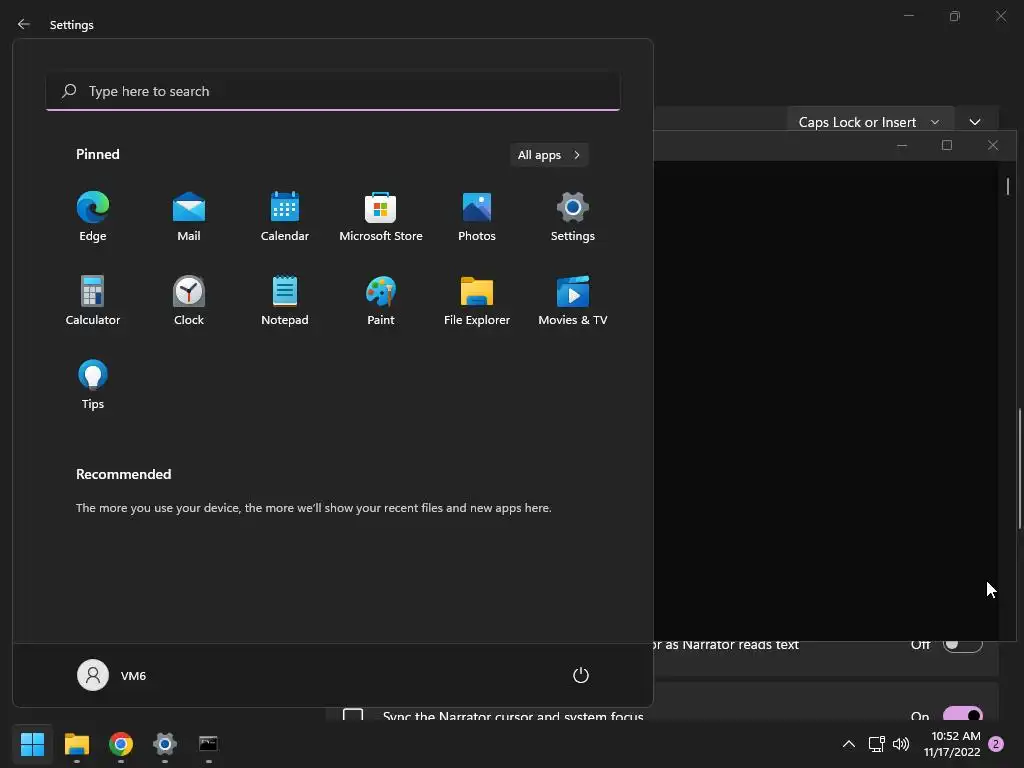Screen dimensions: 1024x768
Task: Minimize the black terminal window
Action: (902, 145)
